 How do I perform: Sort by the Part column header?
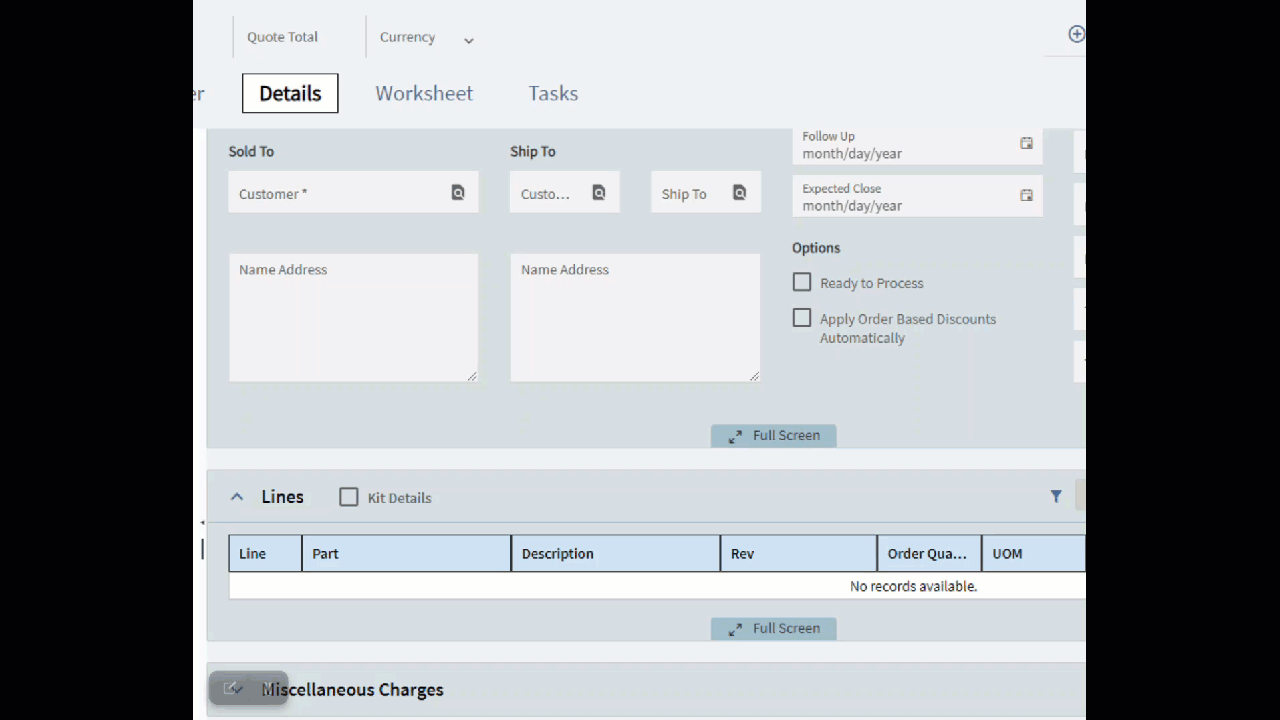406,553
